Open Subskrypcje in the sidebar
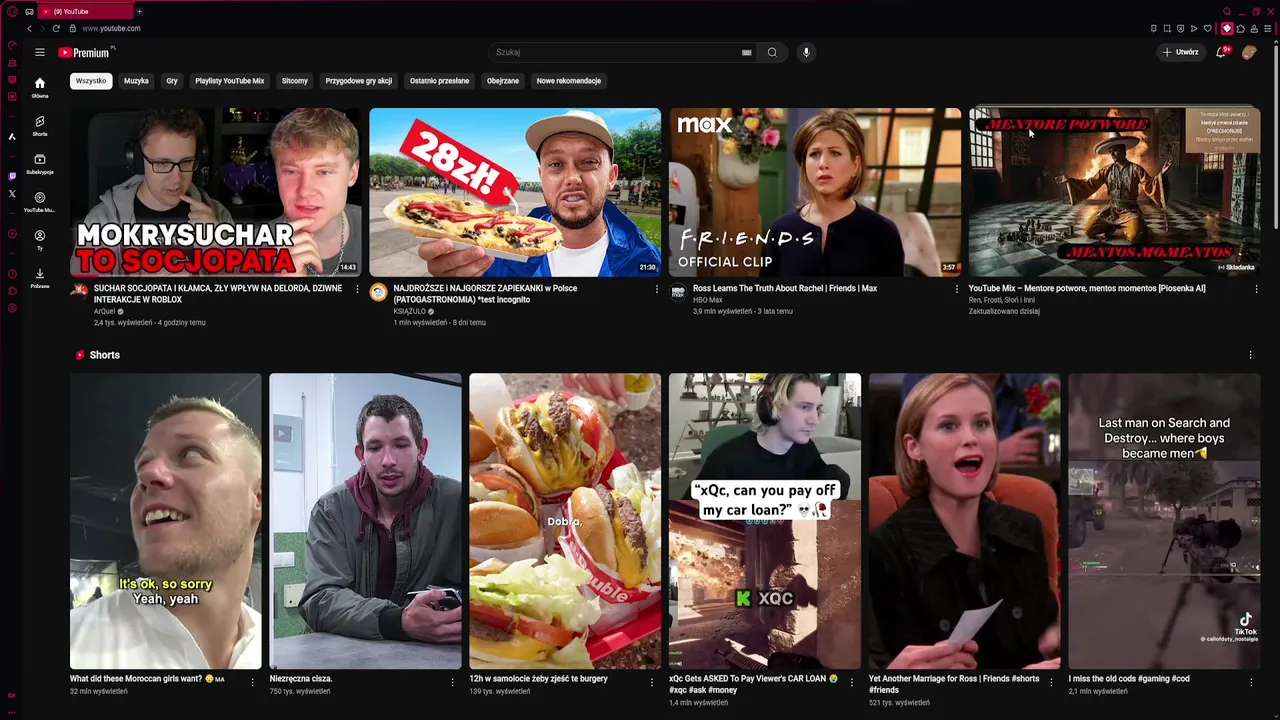Image resolution: width=1280 pixels, height=720 pixels. [x=40, y=163]
